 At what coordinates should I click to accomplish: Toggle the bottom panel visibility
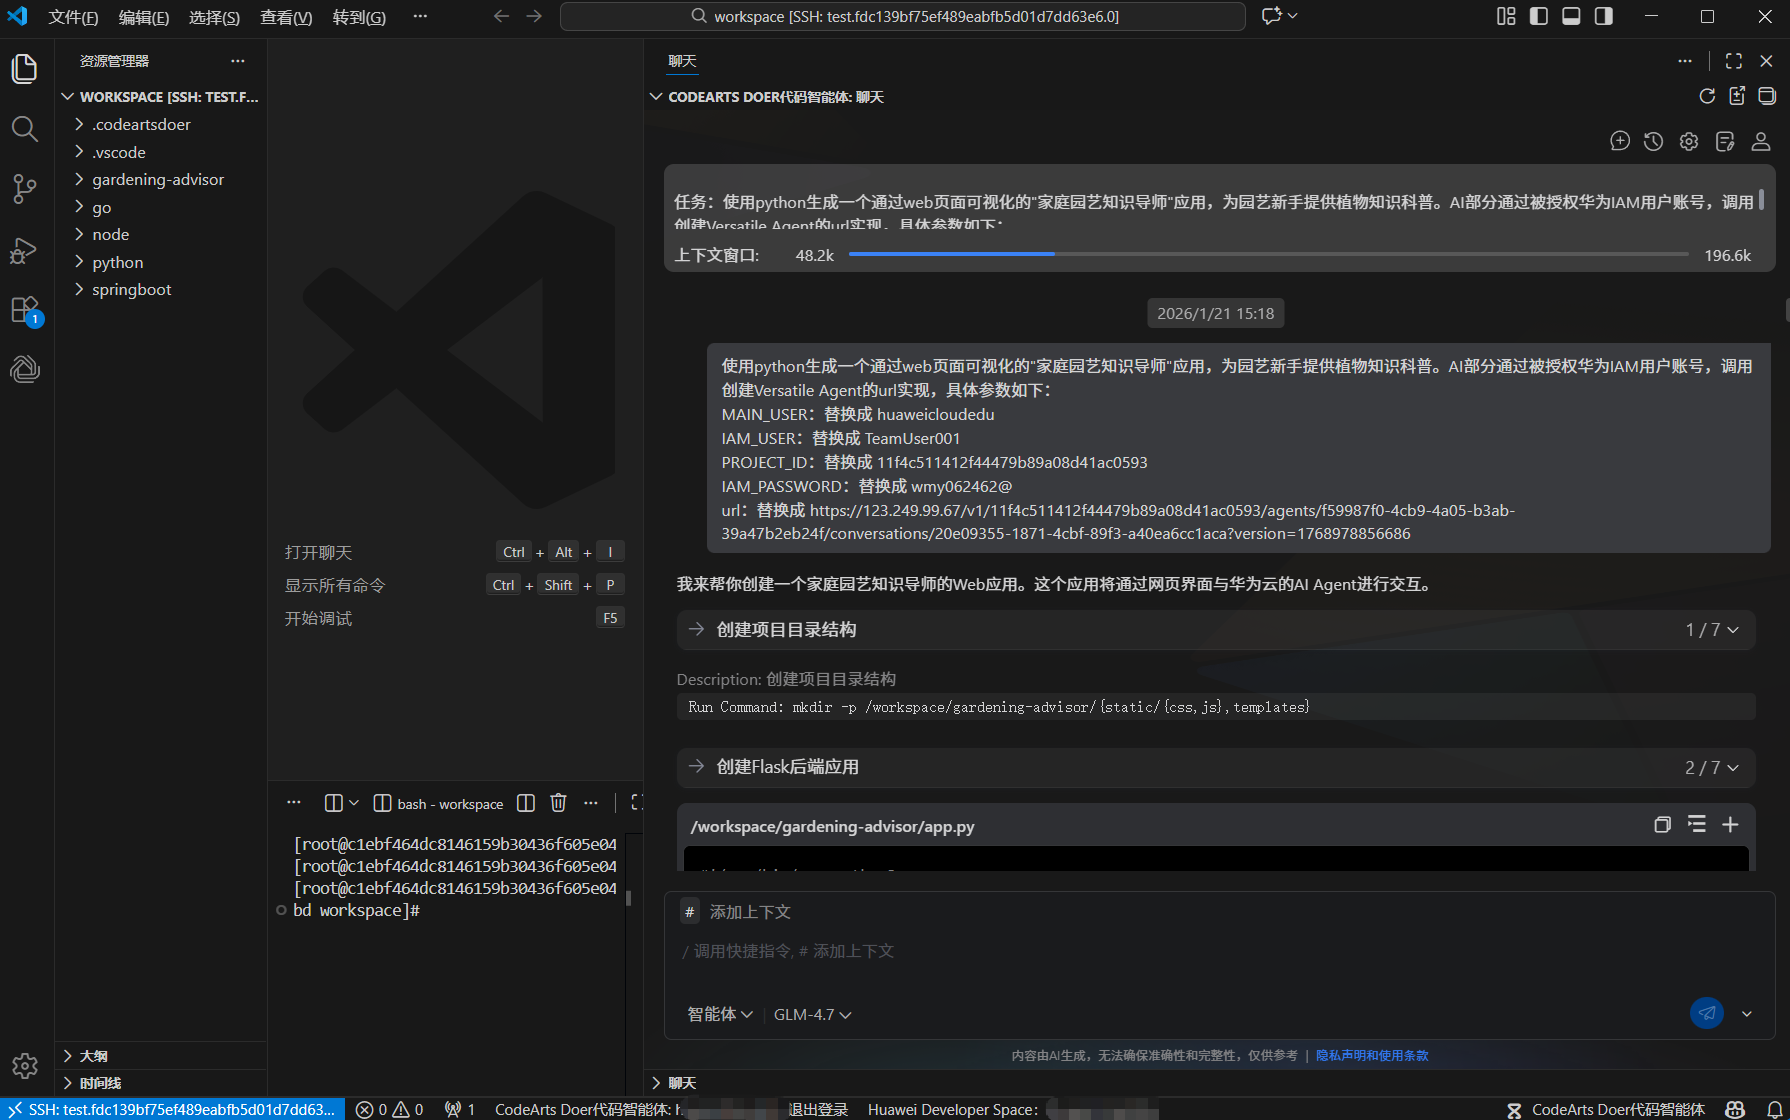pos(1571,16)
